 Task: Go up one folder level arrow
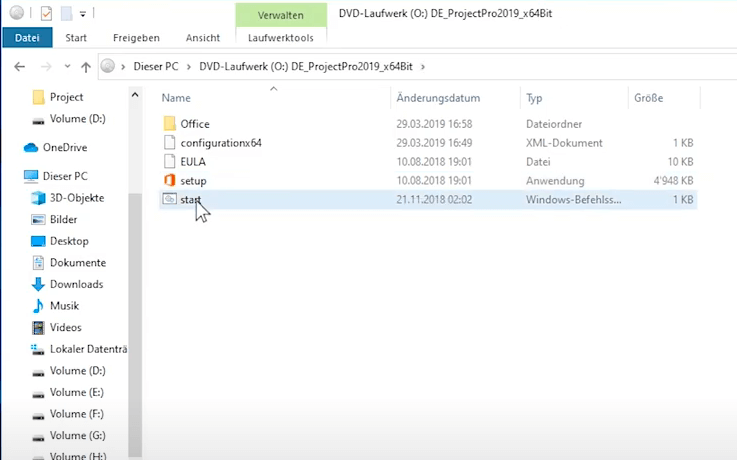tap(86, 67)
